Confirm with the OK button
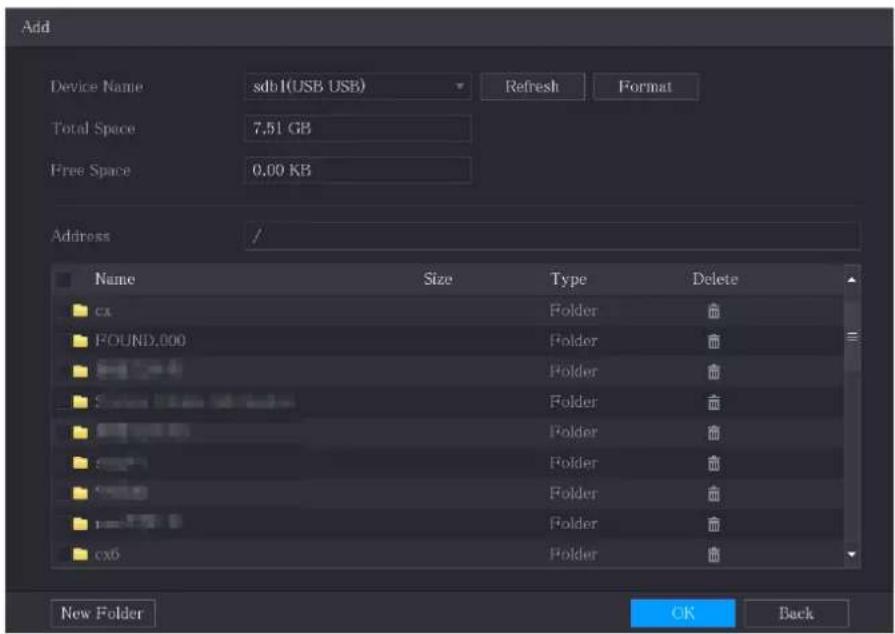The image size is (895, 634). pyautogui.click(x=683, y=613)
